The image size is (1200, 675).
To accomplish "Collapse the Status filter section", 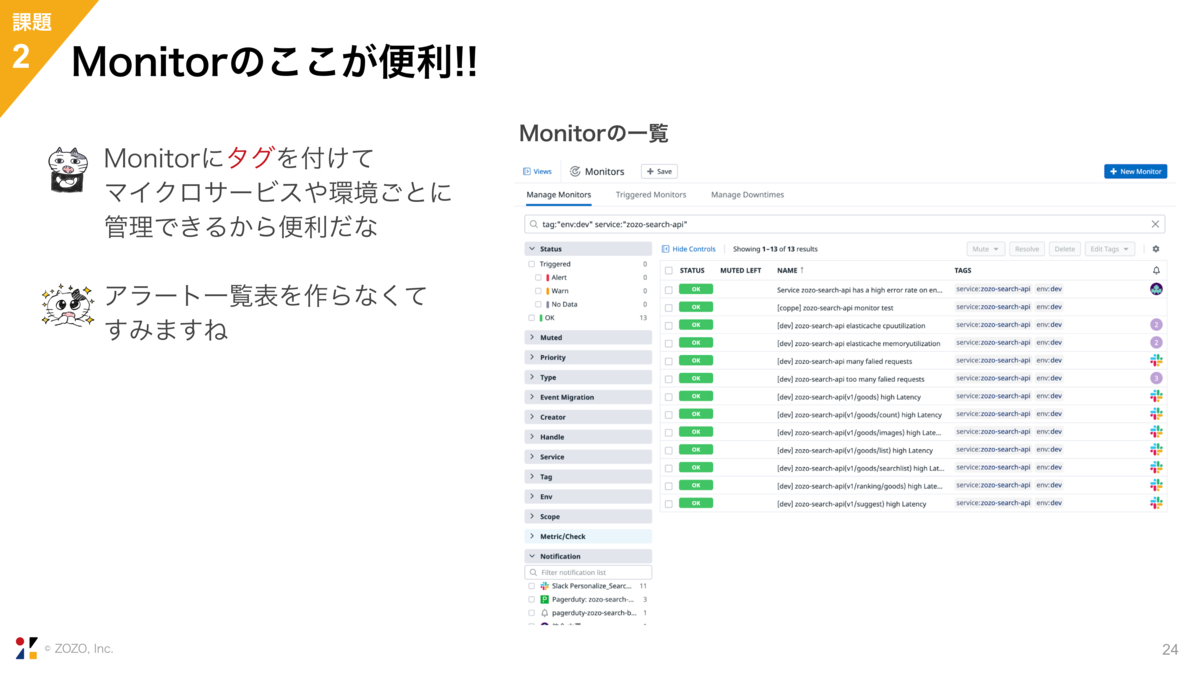I will pyautogui.click(x=588, y=249).
